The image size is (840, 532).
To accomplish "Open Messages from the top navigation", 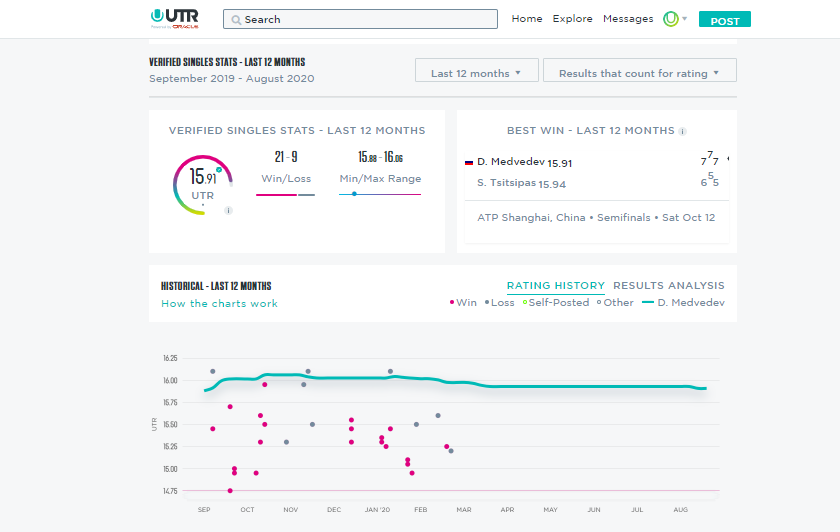I will pos(628,19).
